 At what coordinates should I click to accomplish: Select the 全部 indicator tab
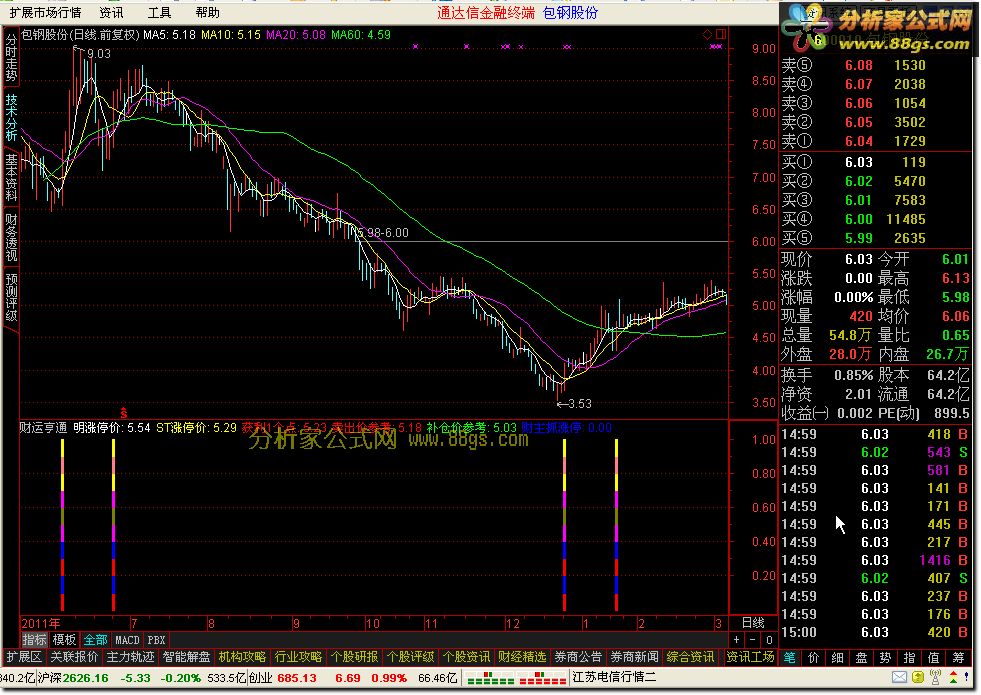[95, 640]
